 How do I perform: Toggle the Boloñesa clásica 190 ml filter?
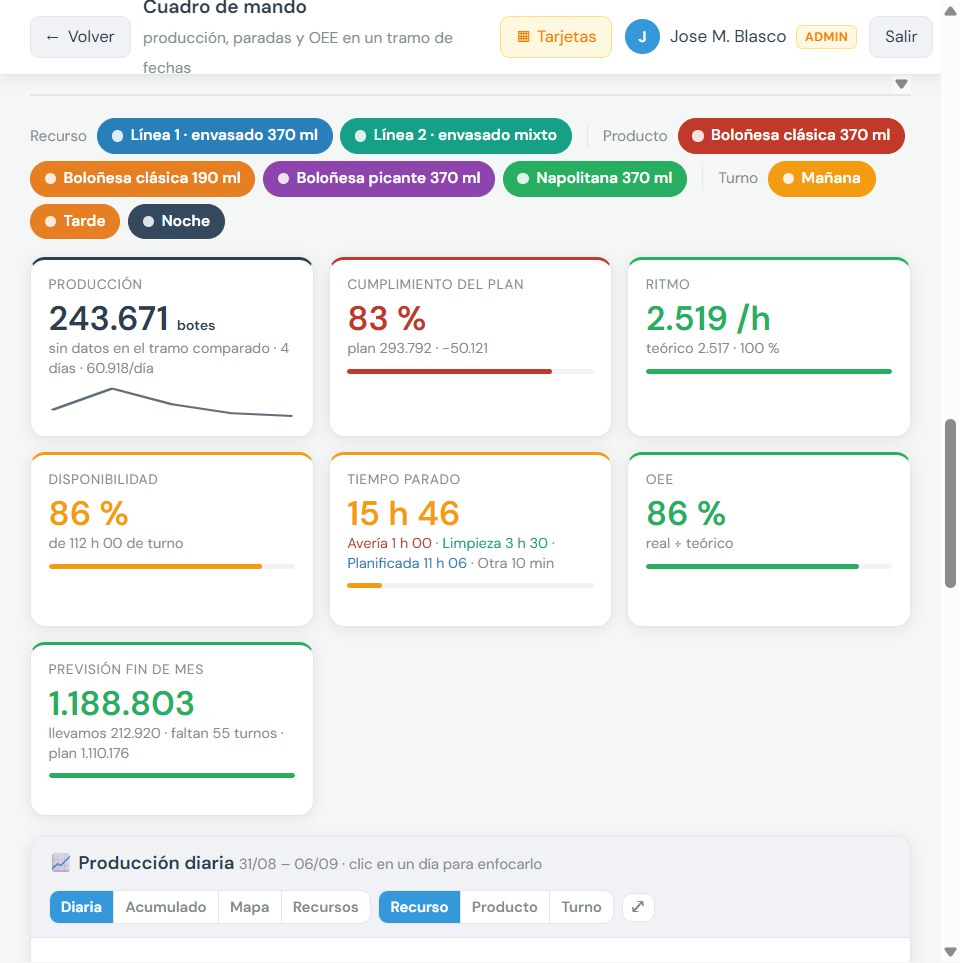(x=142, y=178)
